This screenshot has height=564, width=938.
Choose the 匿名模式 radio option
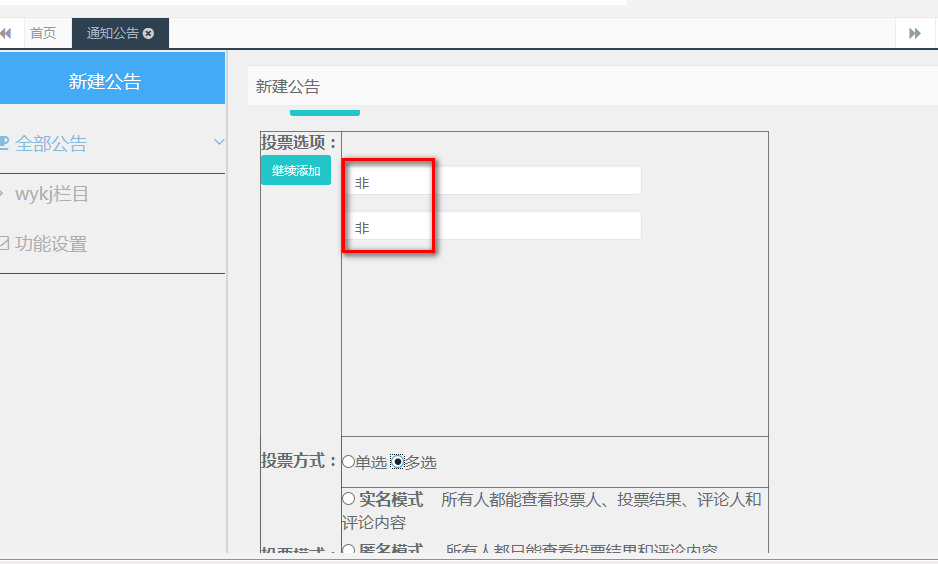[x=349, y=548]
